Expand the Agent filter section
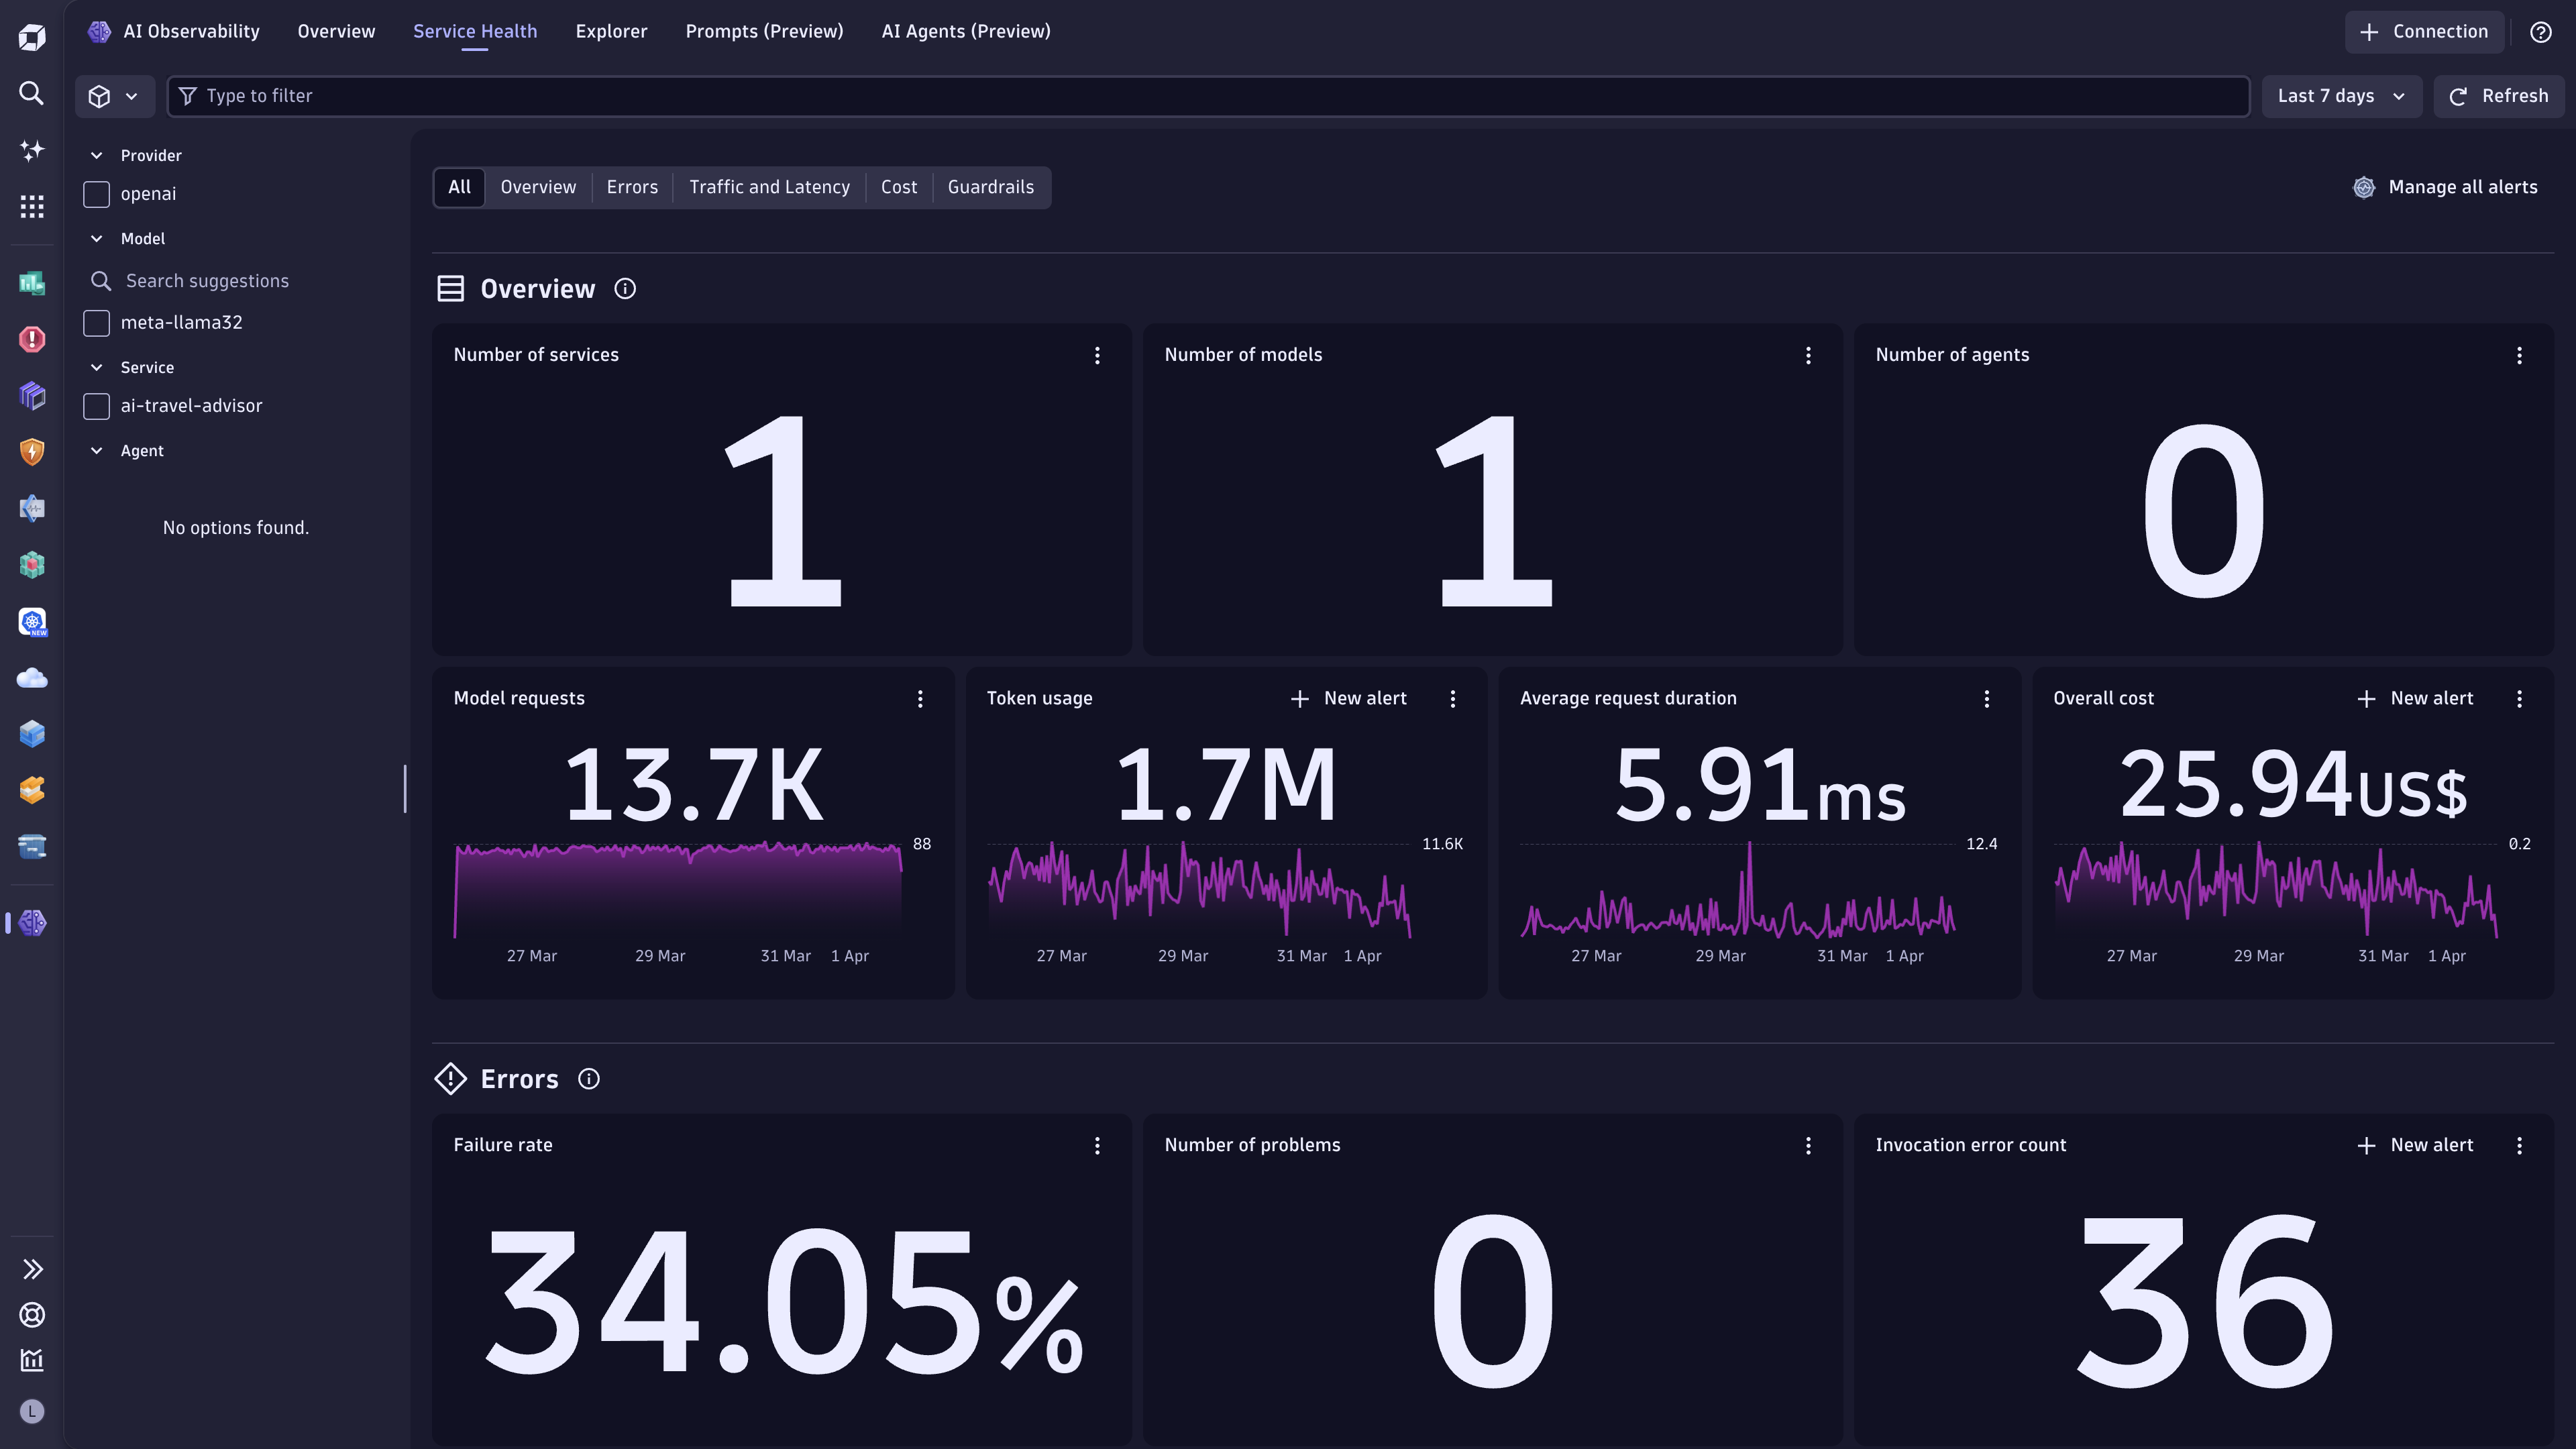Viewport: 2576px width, 1449px height. 97,450
